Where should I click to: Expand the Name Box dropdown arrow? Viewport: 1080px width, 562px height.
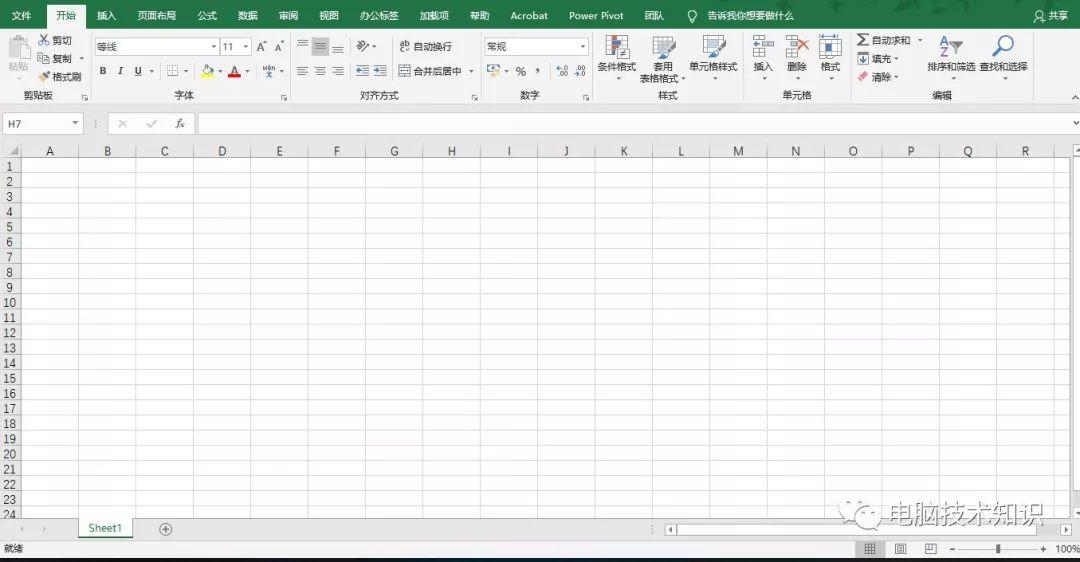tap(75, 123)
